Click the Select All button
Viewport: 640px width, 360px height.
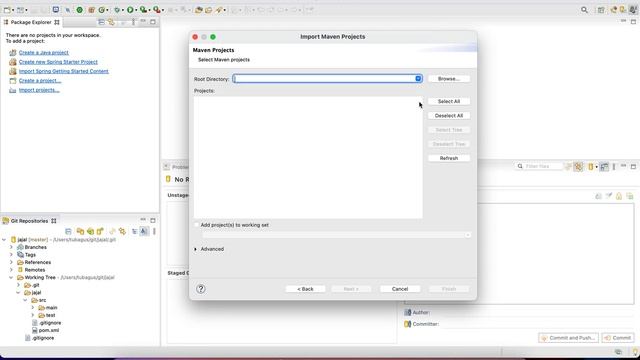449,101
